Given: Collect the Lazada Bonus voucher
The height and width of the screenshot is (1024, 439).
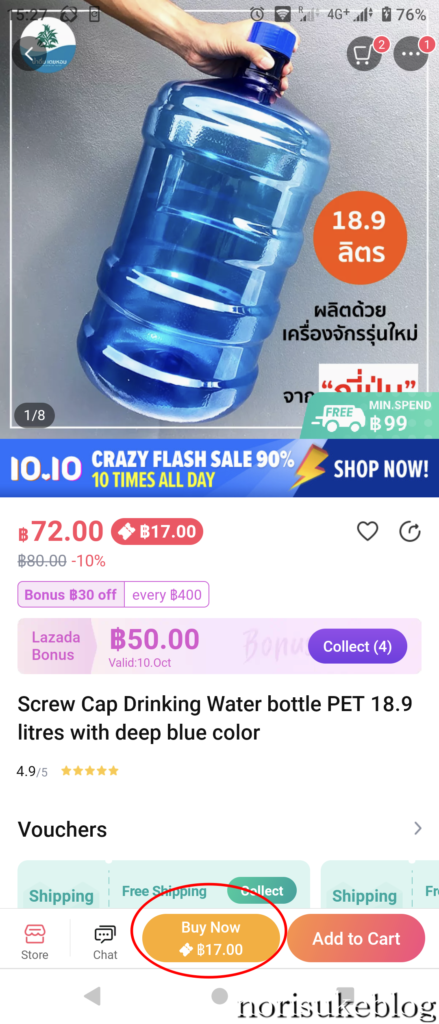Looking at the screenshot, I should (357, 646).
